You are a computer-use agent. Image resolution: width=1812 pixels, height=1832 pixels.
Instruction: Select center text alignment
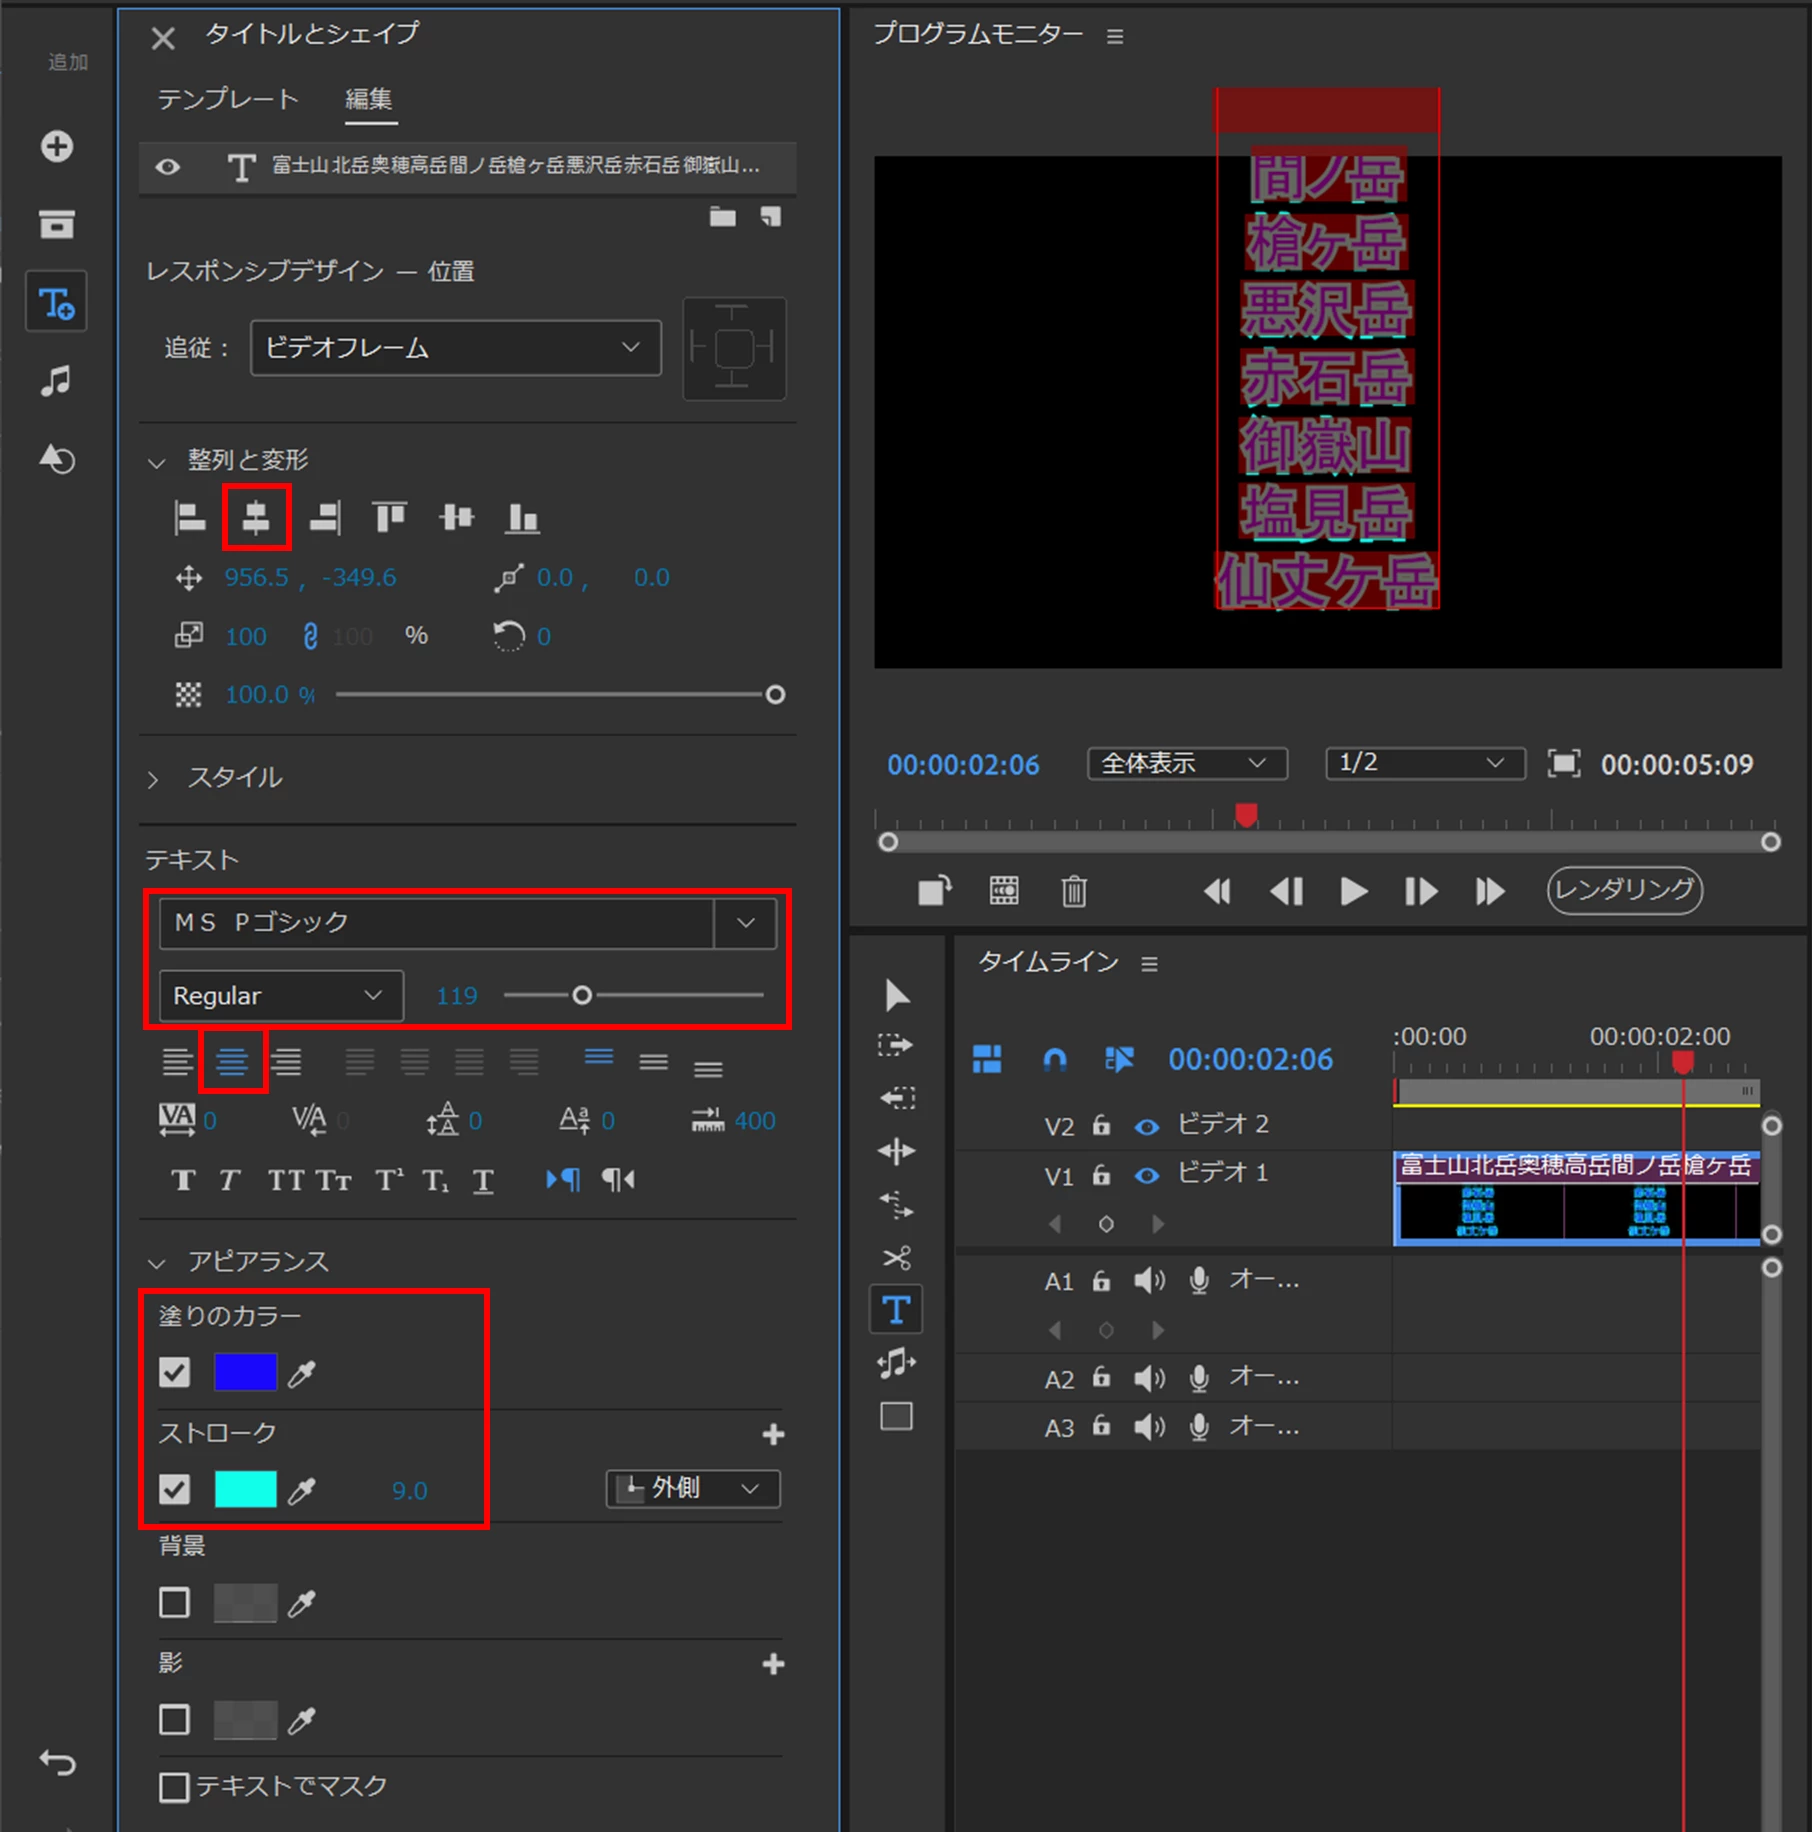pyautogui.click(x=232, y=1061)
